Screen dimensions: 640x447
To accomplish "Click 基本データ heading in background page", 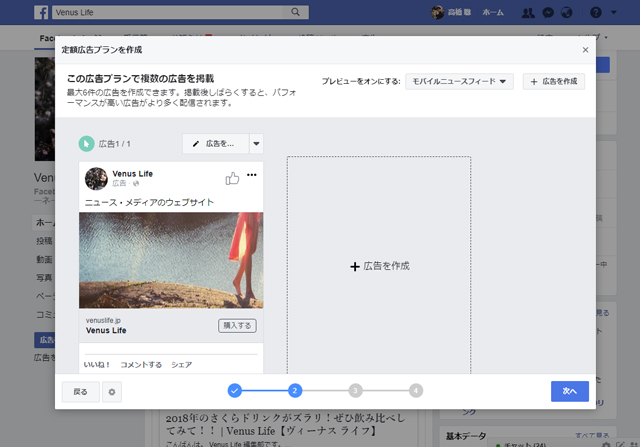I will point(466,436).
